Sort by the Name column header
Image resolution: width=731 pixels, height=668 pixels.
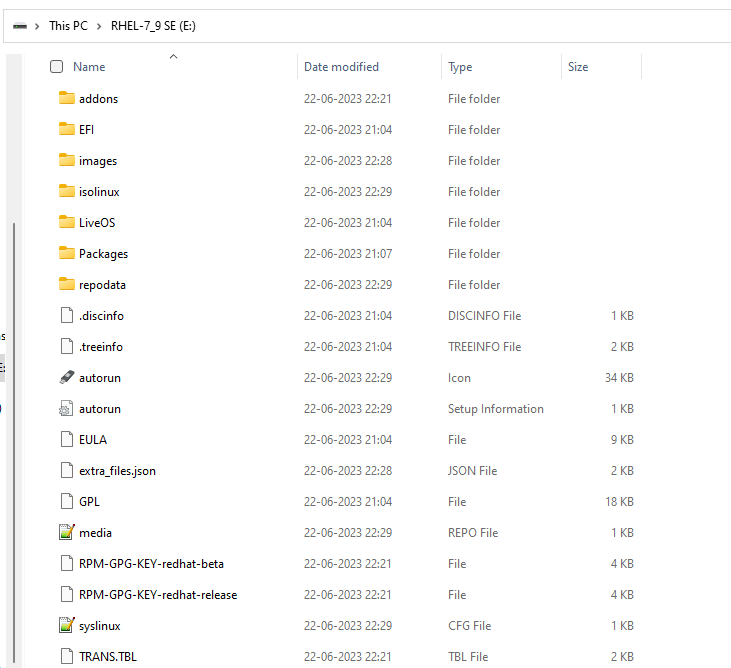pyautogui.click(x=89, y=67)
